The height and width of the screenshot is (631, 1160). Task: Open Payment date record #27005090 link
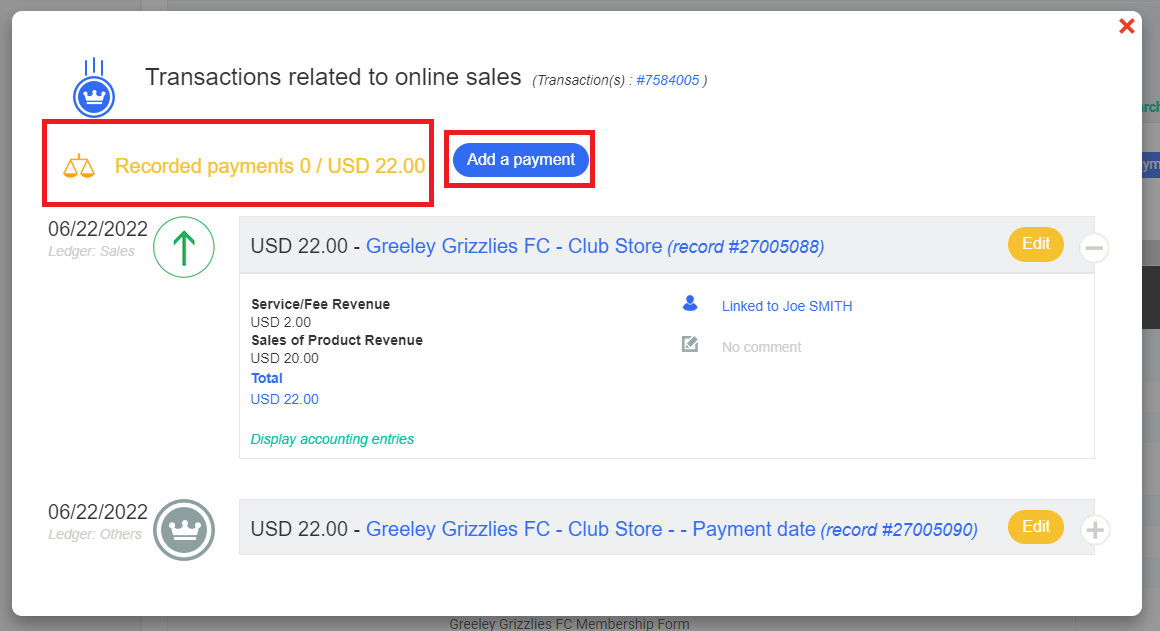(x=671, y=529)
